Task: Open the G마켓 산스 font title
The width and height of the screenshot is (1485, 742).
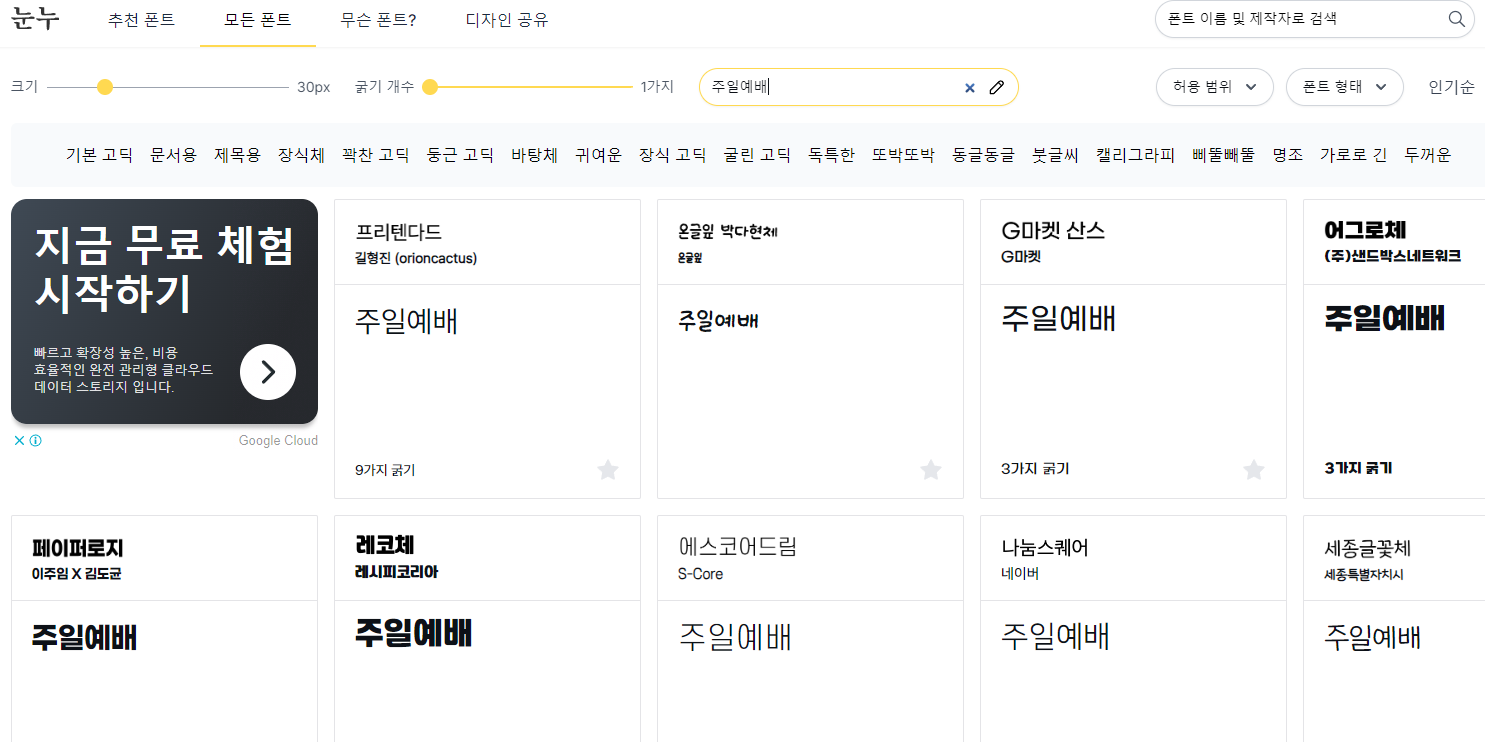Action: pyautogui.click(x=1053, y=231)
